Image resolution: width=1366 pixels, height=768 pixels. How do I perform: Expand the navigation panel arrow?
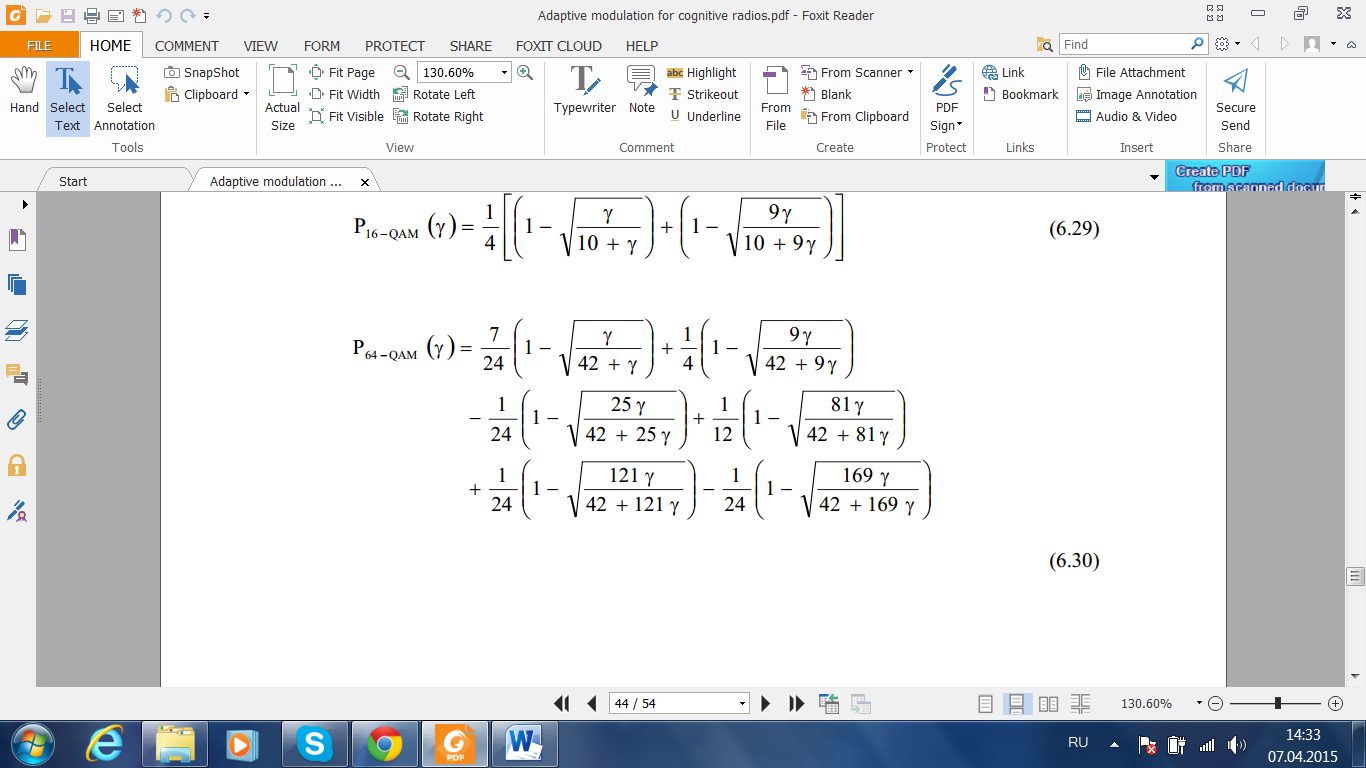pos(25,204)
